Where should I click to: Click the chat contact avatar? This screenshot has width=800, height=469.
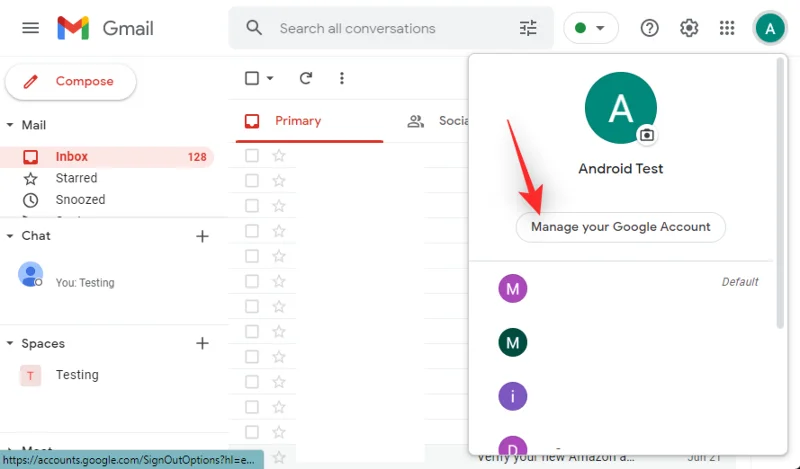coord(31,275)
